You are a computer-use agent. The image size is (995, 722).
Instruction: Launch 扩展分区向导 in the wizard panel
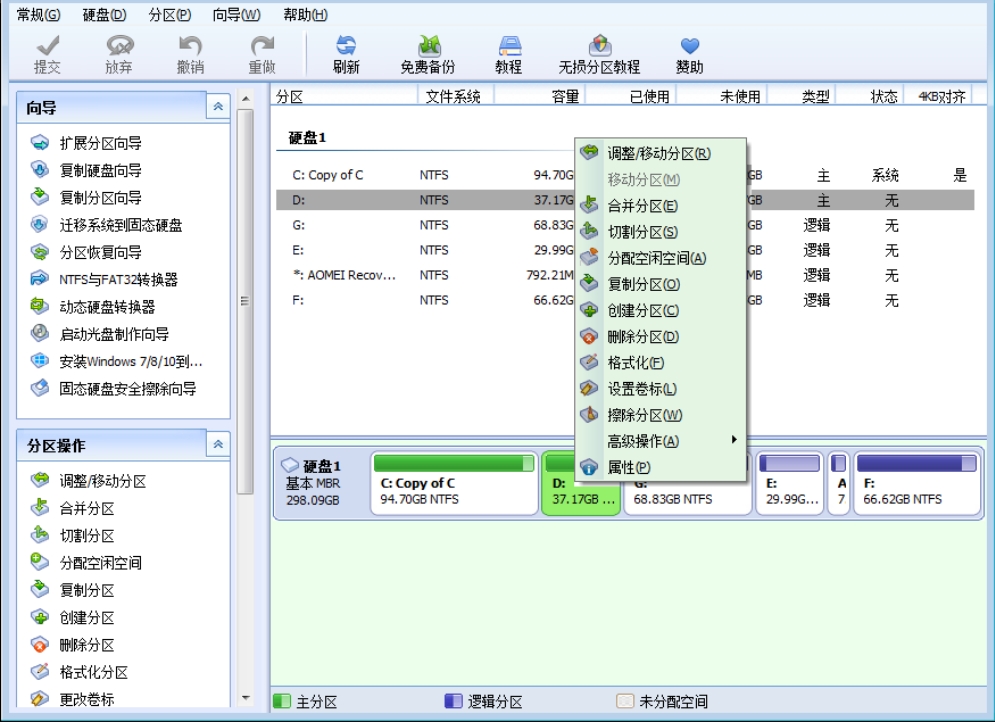[86, 143]
